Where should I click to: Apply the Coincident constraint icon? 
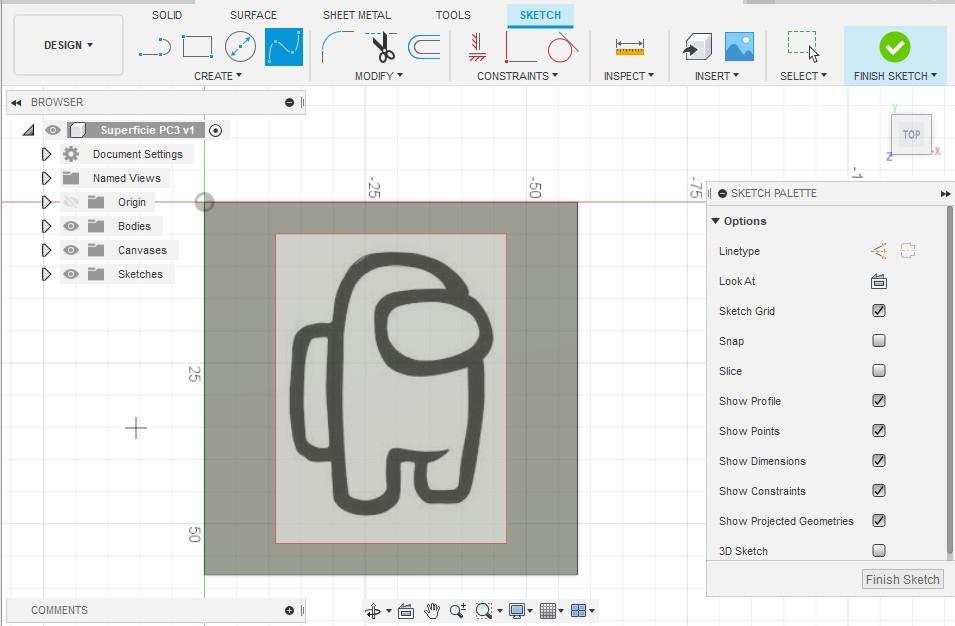(520, 47)
